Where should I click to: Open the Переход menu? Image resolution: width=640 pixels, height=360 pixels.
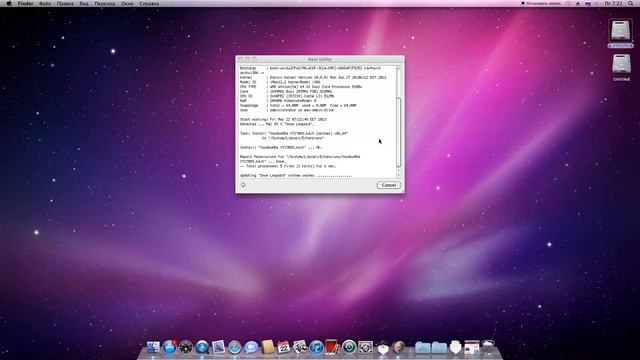pyautogui.click(x=104, y=3)
